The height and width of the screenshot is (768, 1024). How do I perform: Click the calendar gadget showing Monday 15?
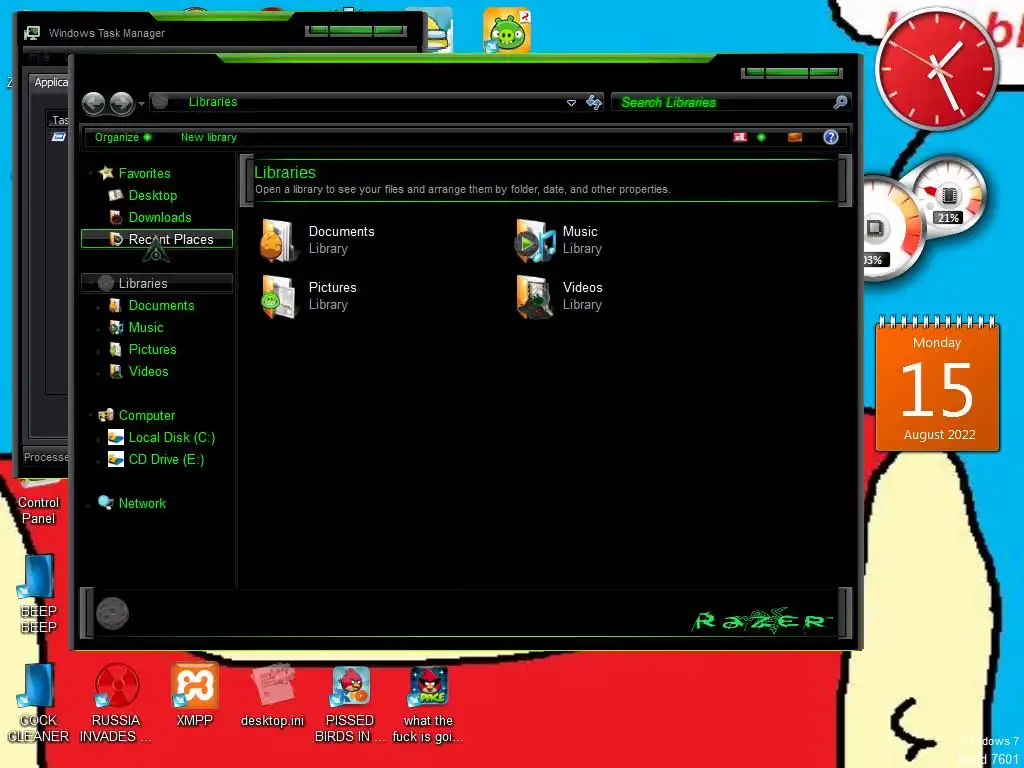(937, 384)
